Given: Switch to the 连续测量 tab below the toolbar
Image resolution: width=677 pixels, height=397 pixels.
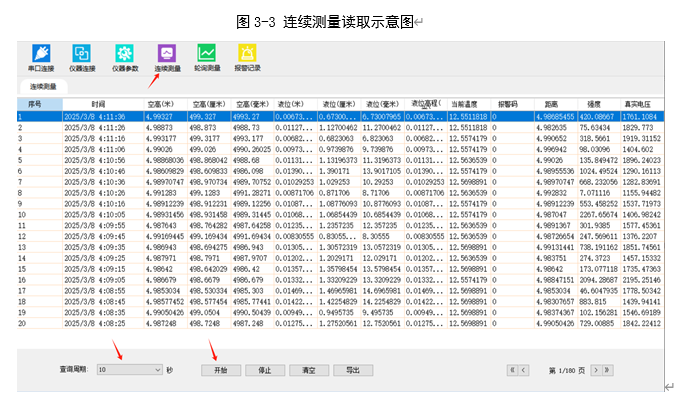Looking at the screenshot, I should pos(43,86).
